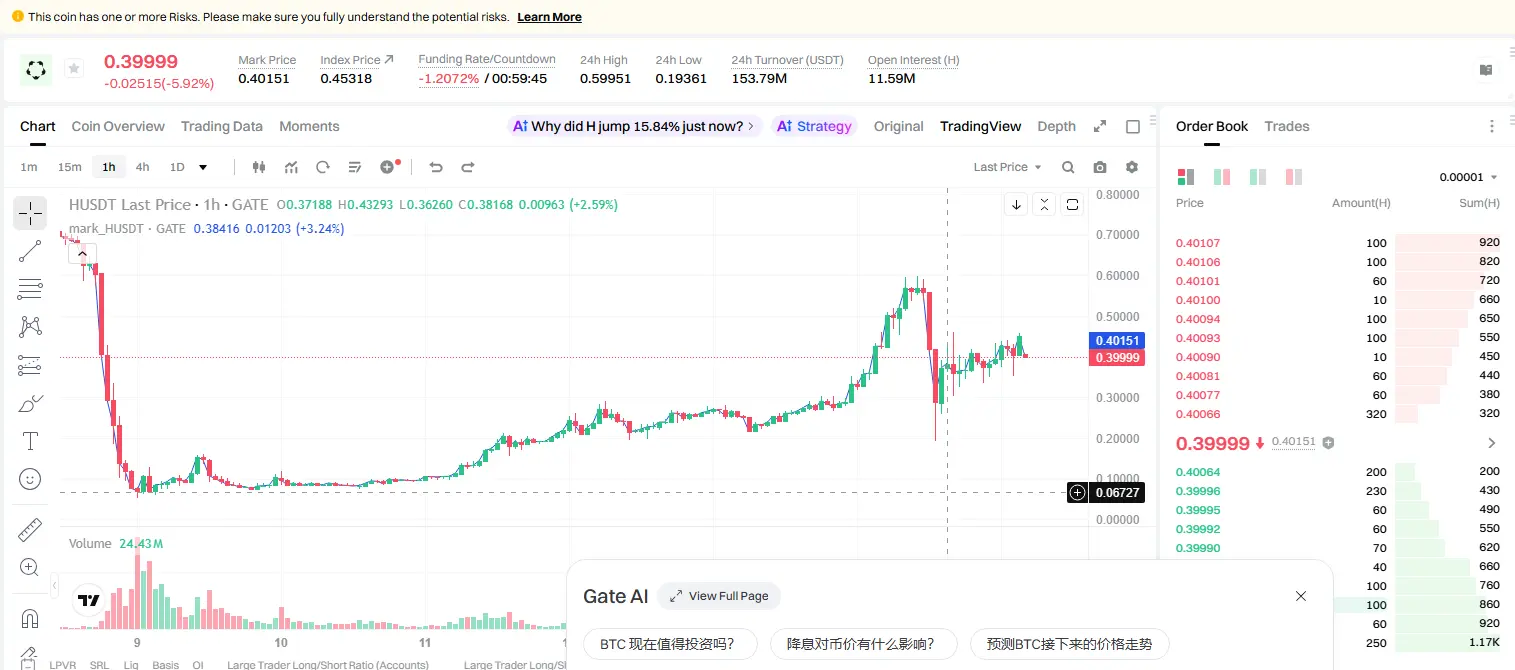Open the indicator templates icon
The image size is (1515, 670).
tap(354, 167)
